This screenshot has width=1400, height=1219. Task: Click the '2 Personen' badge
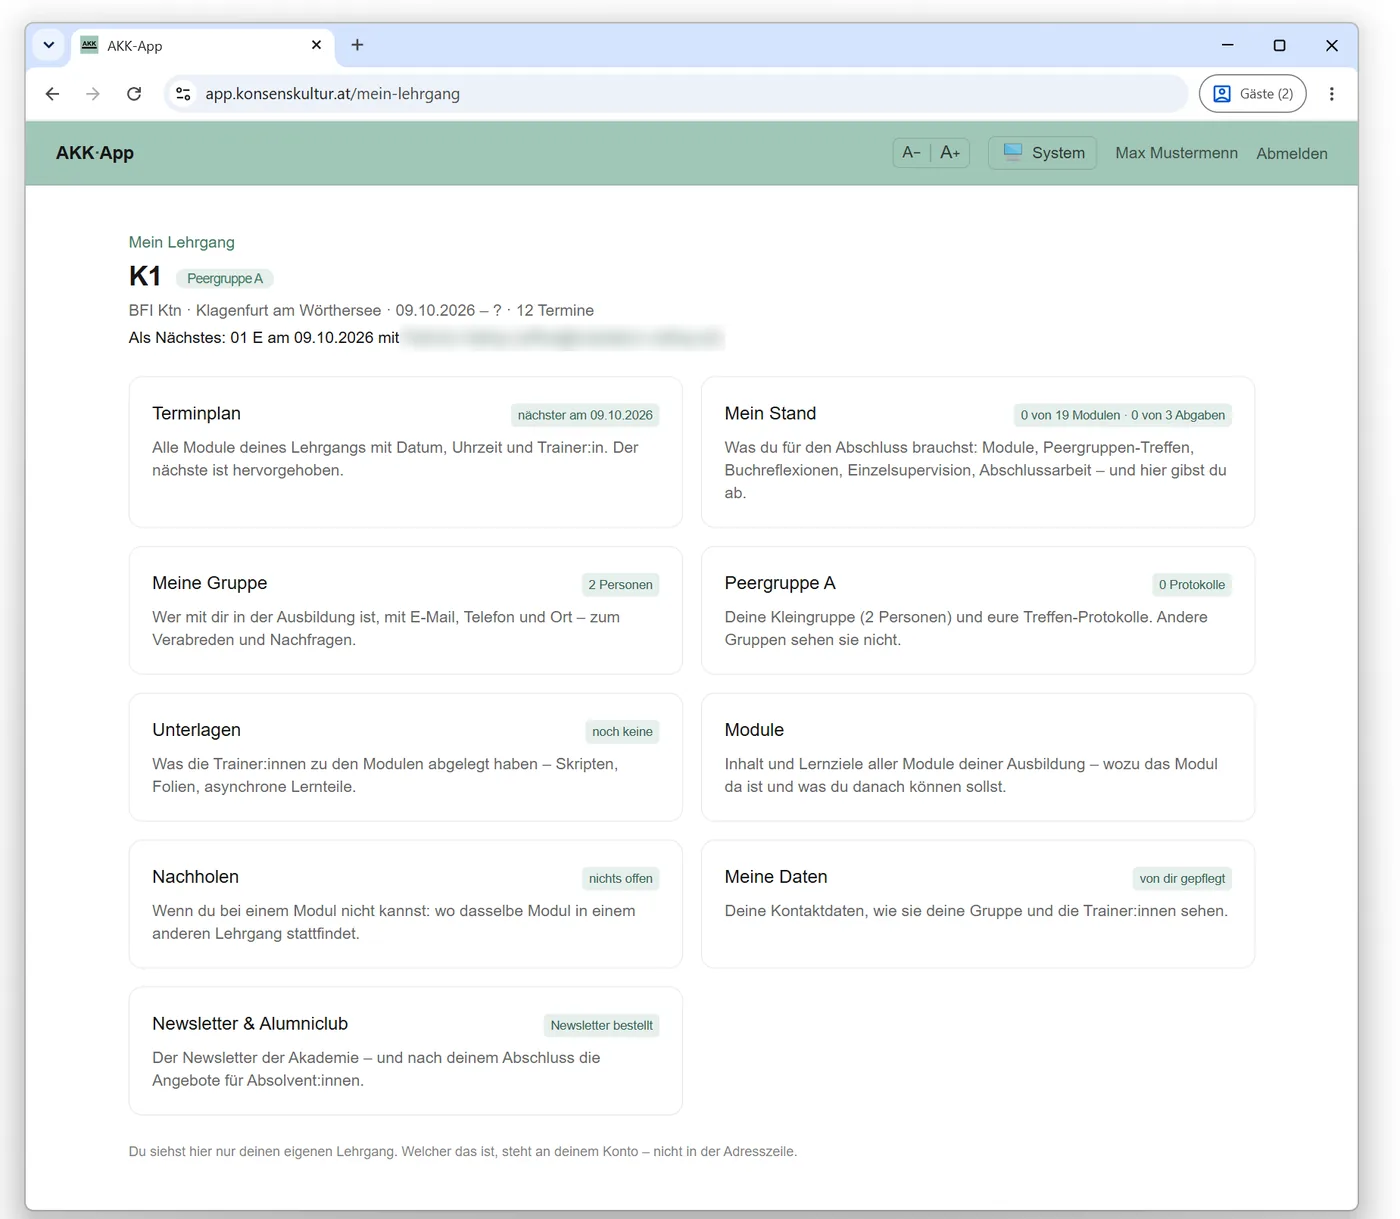coord(620,585)
